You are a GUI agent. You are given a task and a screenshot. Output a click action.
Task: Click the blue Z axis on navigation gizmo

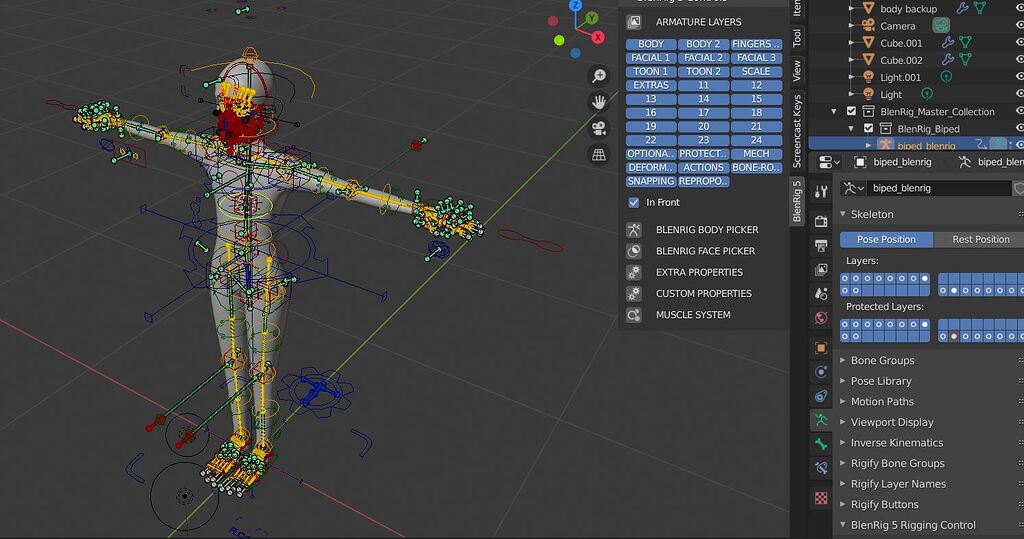click(575, 5)
